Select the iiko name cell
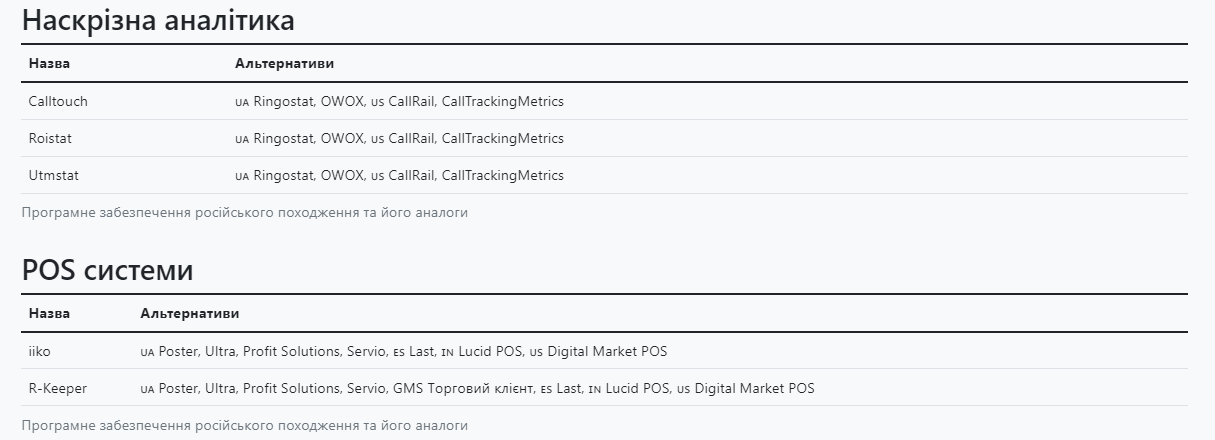The width and height of the screenshot is (1215, 440). coord(38,351)
